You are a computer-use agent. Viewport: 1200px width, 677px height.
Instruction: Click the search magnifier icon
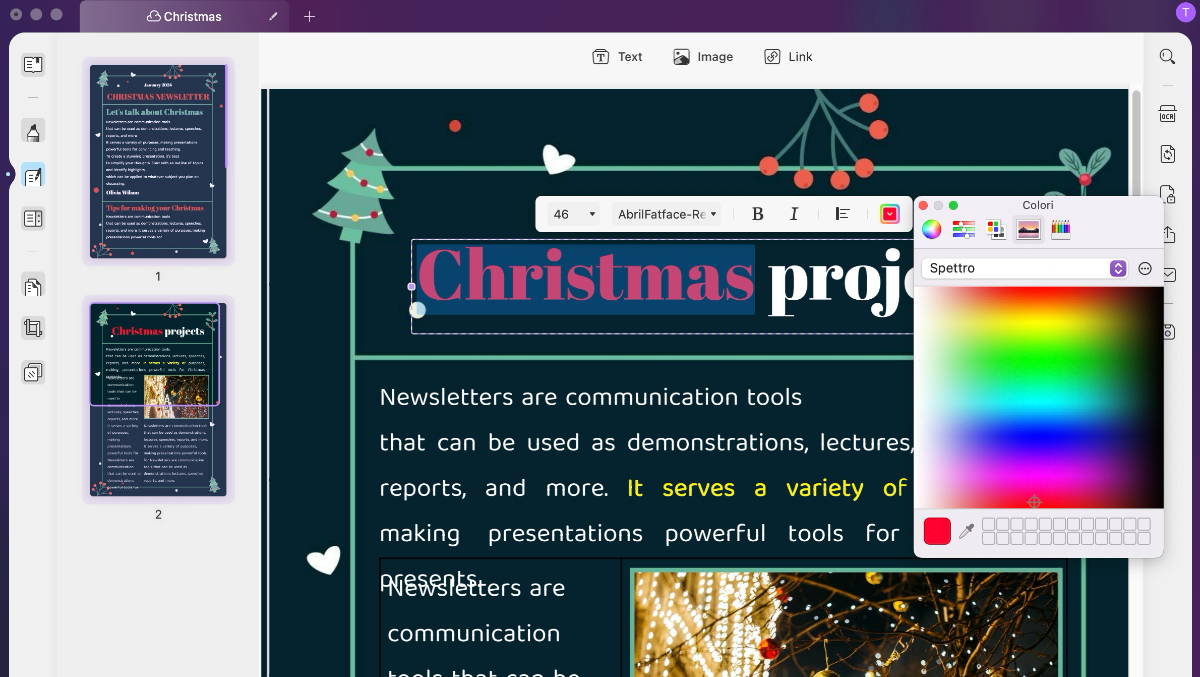(x=1167, y=57)
